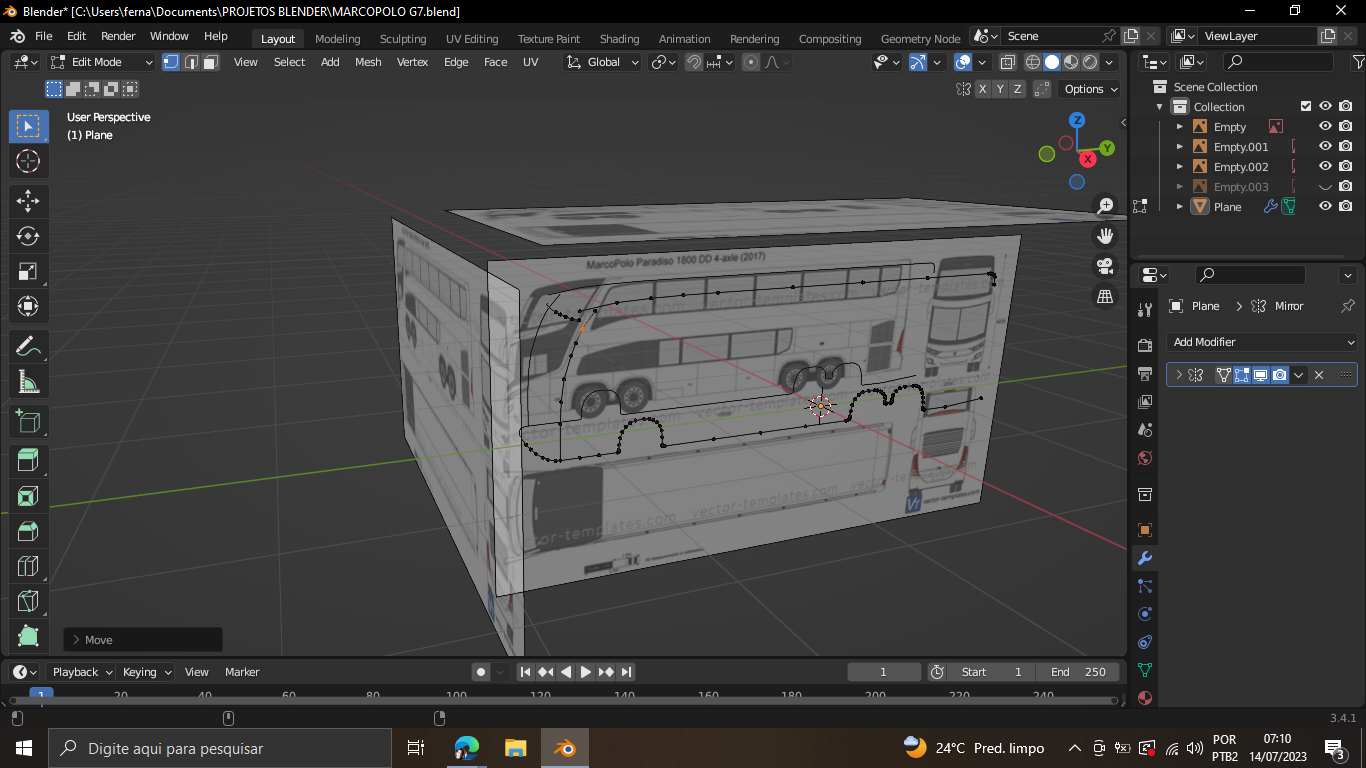Select the Bevel tool
1366x768 pixels.
(x=28, y=530)
